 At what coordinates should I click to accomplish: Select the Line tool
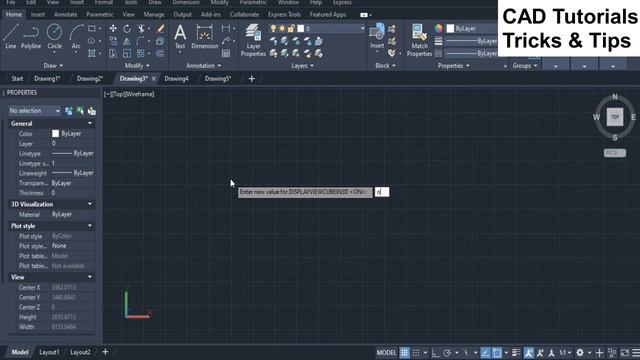point(11,36)
